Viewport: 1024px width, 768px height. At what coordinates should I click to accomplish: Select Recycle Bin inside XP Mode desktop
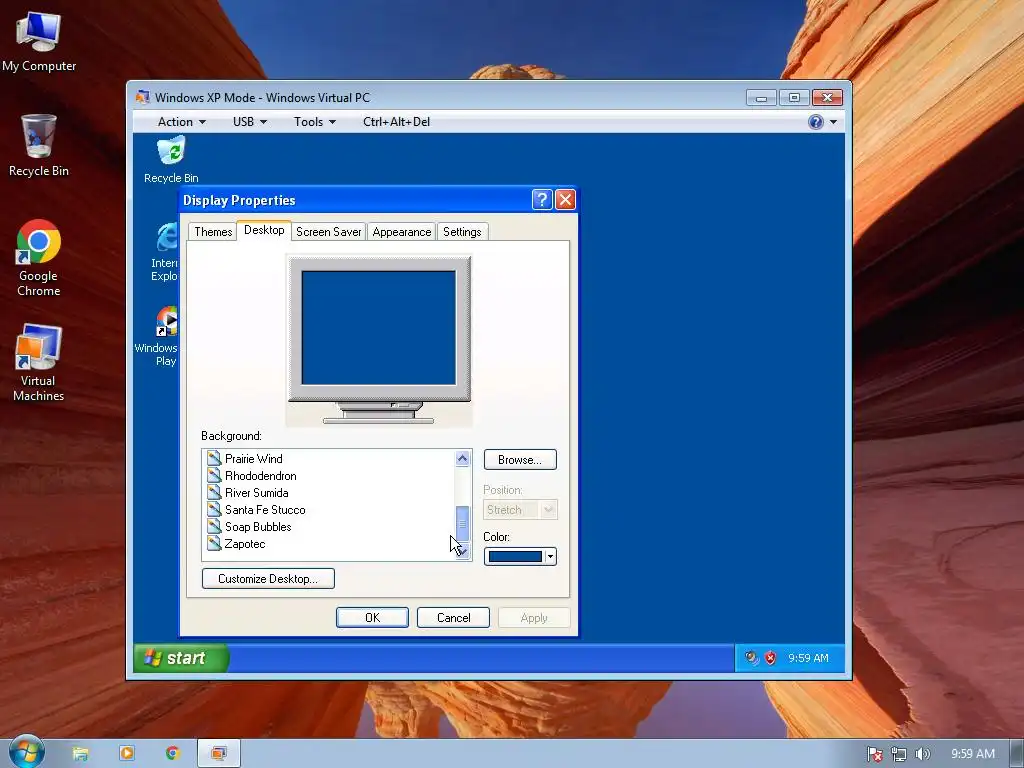pos(171,159)
